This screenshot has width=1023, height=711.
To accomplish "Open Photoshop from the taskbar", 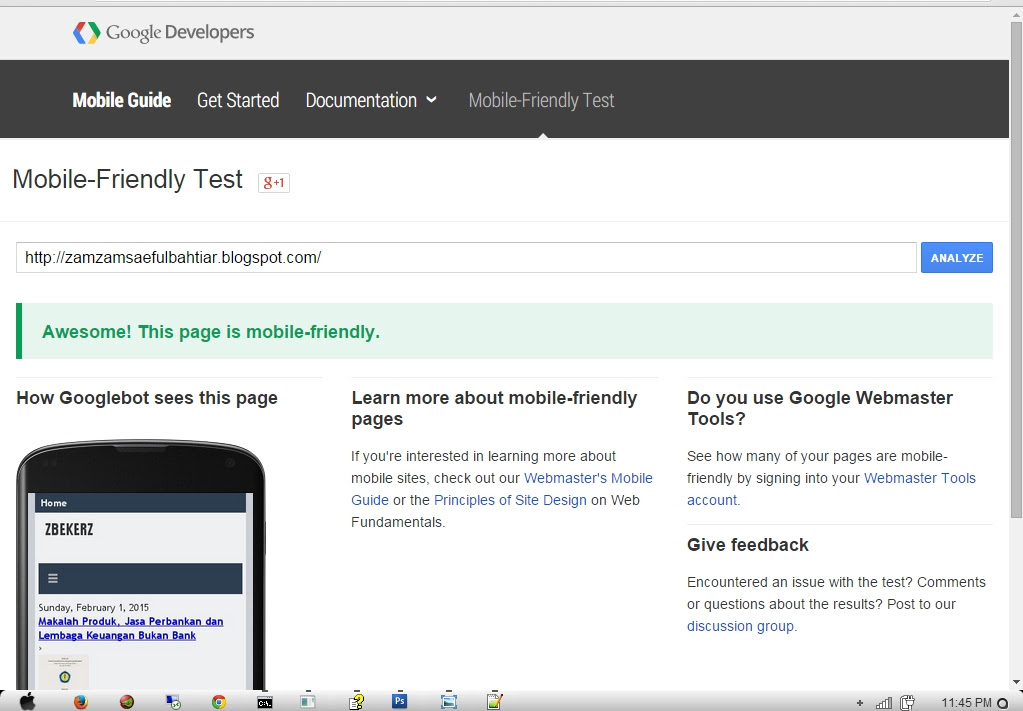I will point(399,701).
